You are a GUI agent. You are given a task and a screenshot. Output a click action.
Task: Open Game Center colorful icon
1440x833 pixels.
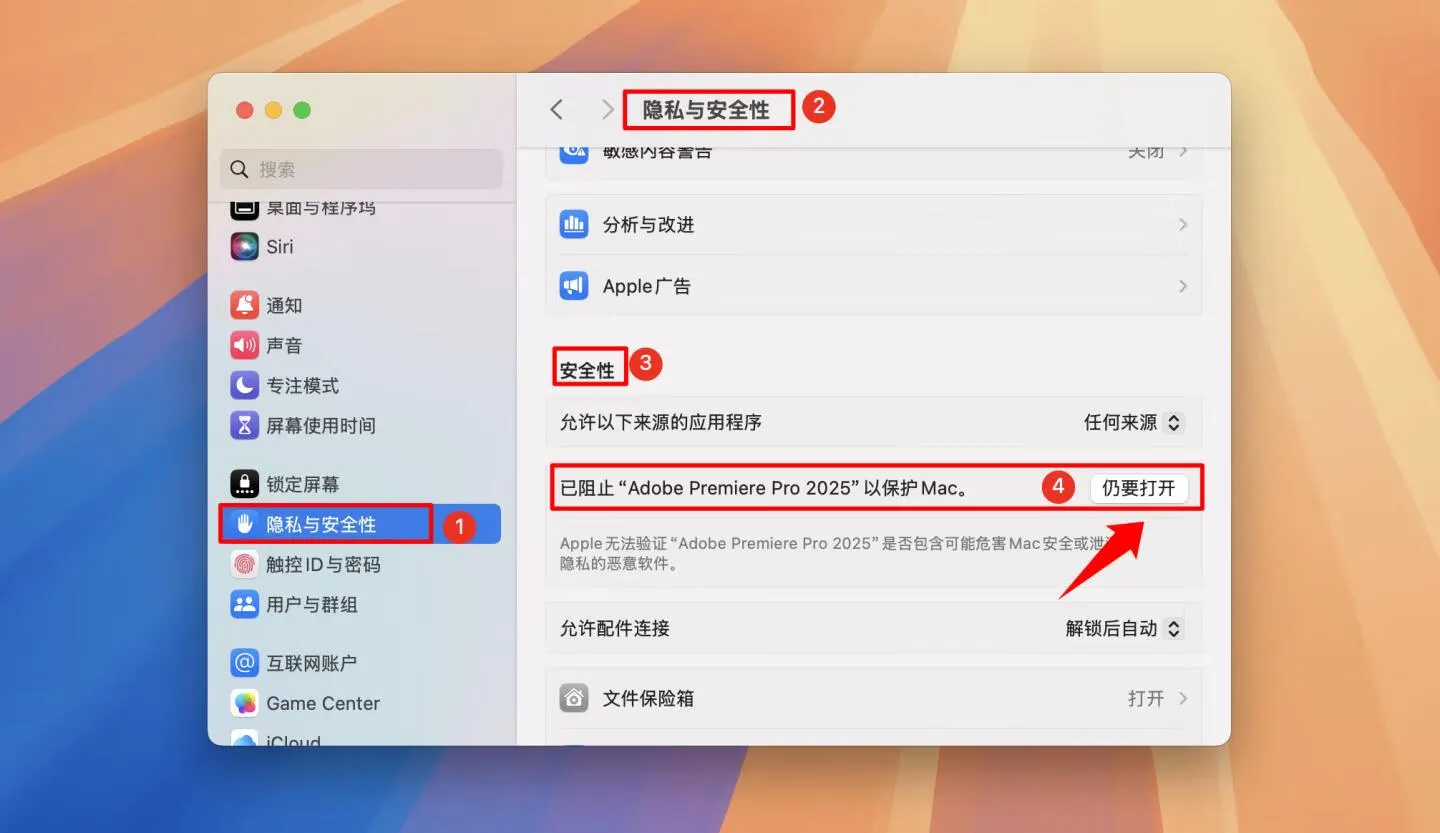click(245, 703)
